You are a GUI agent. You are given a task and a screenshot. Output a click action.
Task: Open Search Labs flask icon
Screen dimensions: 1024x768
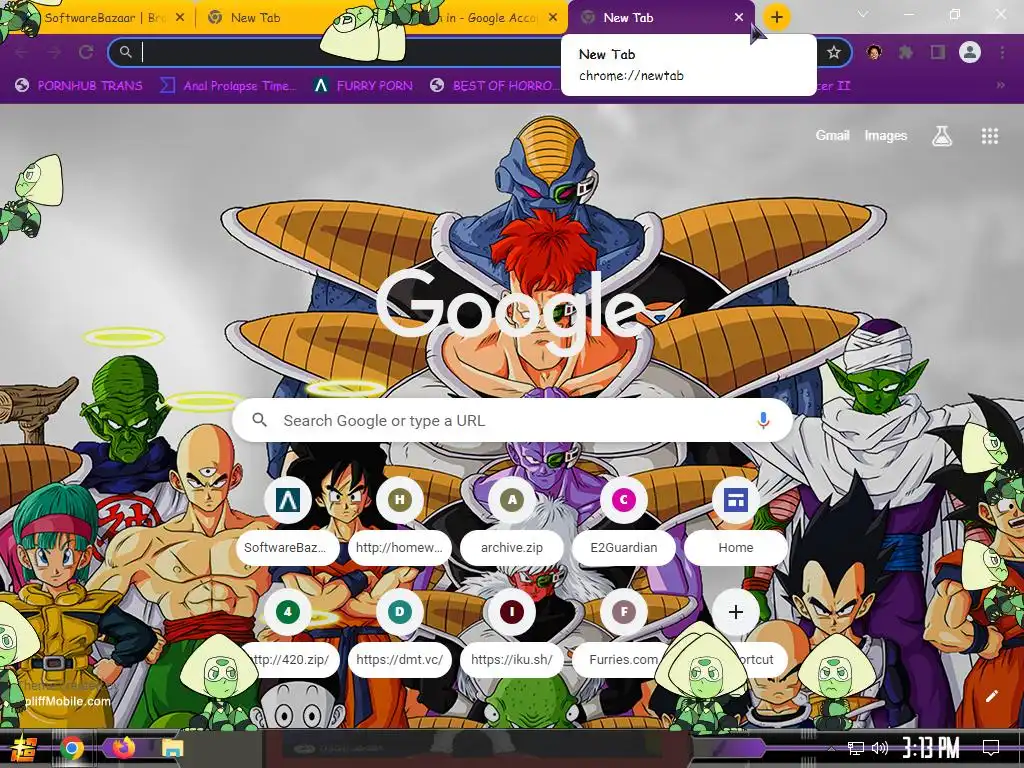(941, 136)
